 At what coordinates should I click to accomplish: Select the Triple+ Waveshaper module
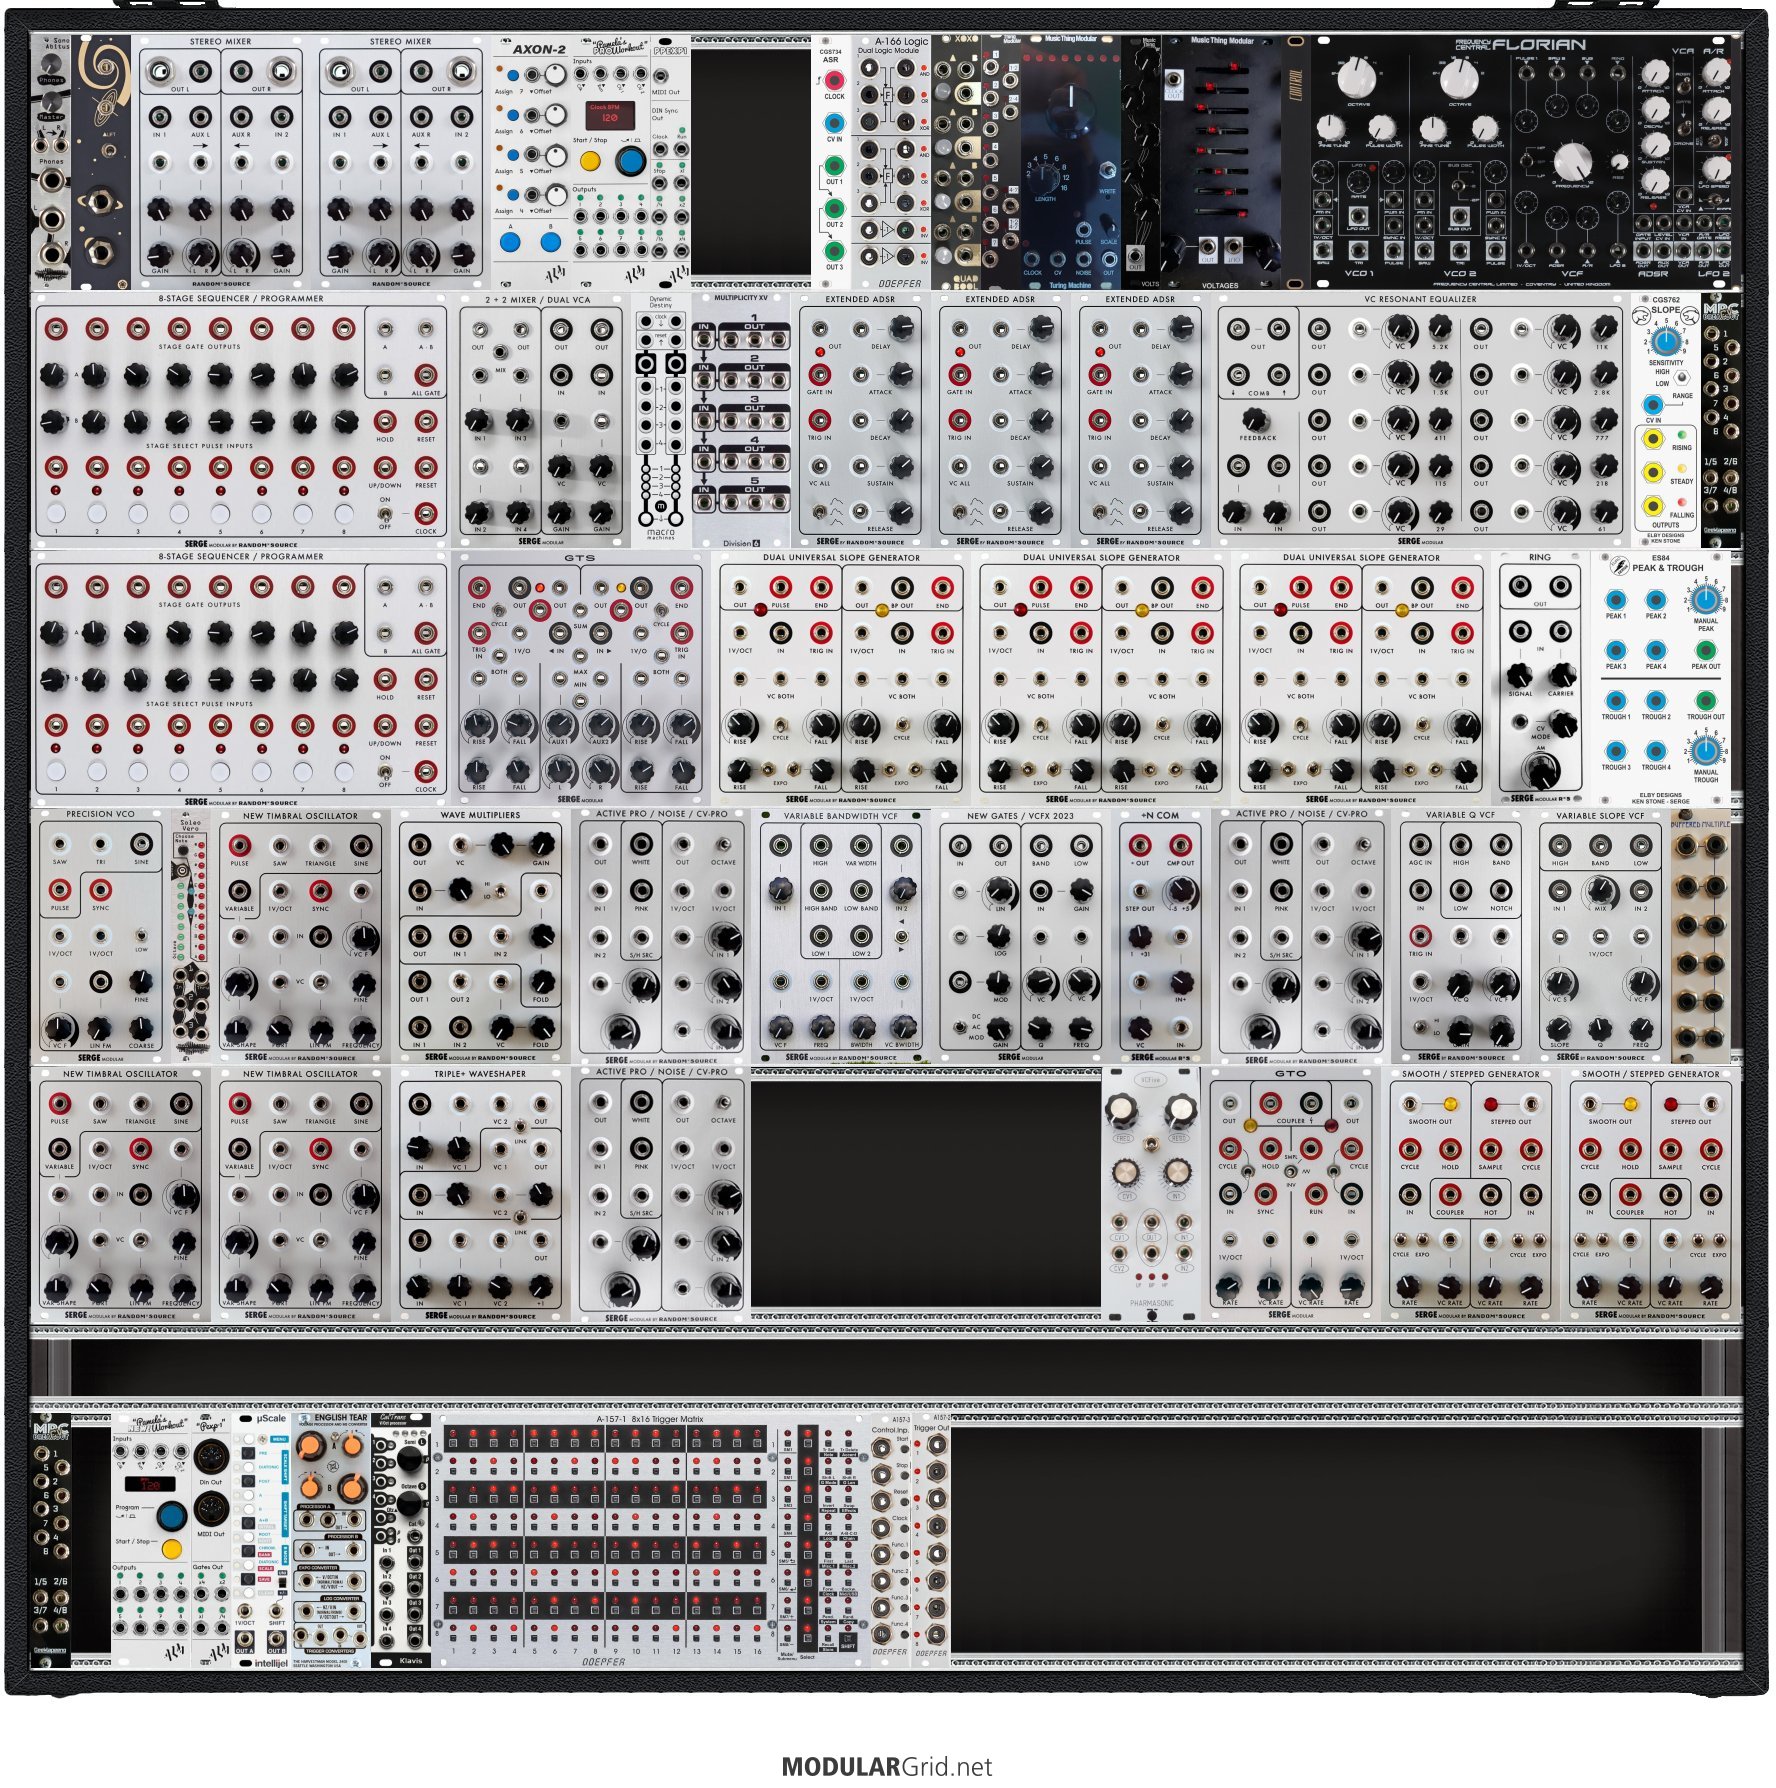(x=480, y=1194)
